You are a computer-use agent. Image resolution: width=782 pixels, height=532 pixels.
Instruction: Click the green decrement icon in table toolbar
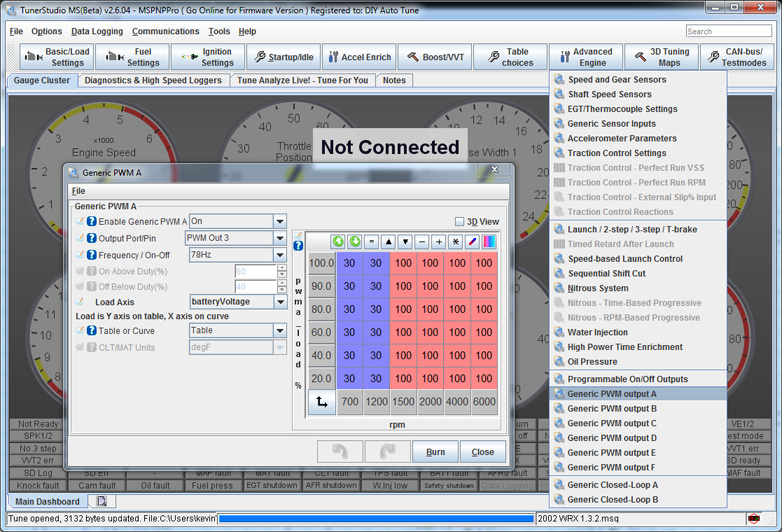354,242
